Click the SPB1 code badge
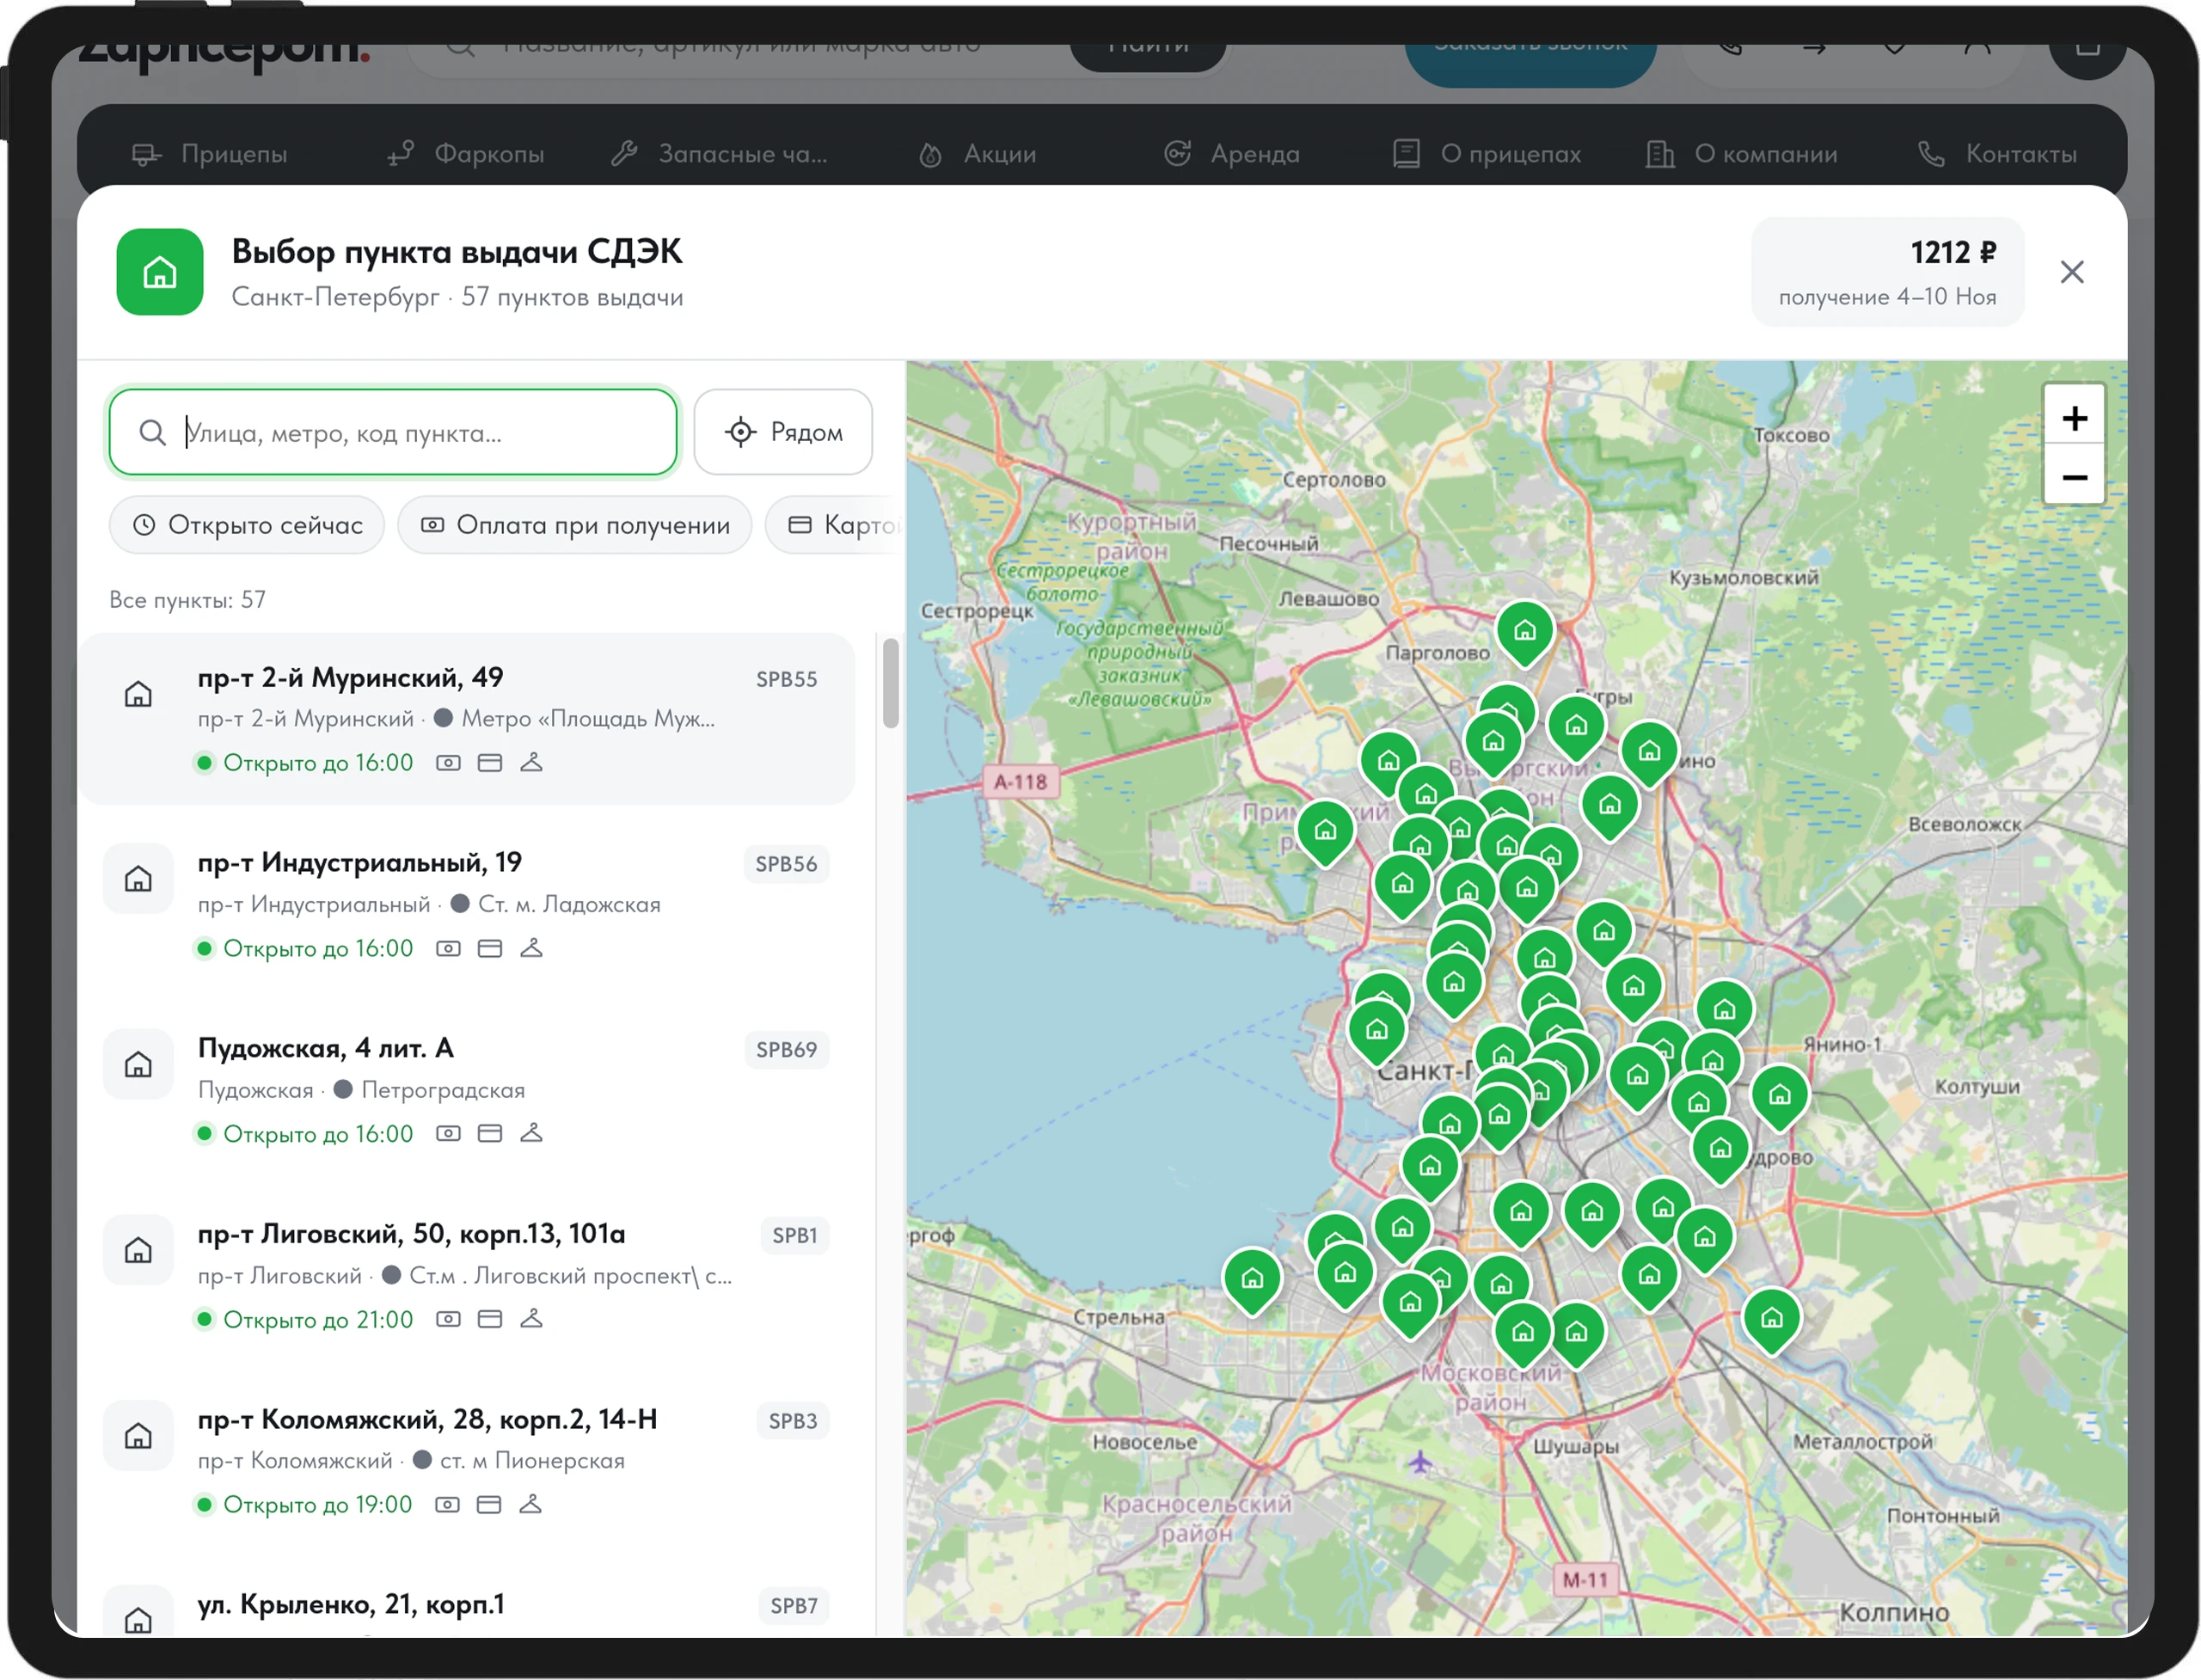The width and height of the screenshot is (2201, 1680). pos(794,1235)
